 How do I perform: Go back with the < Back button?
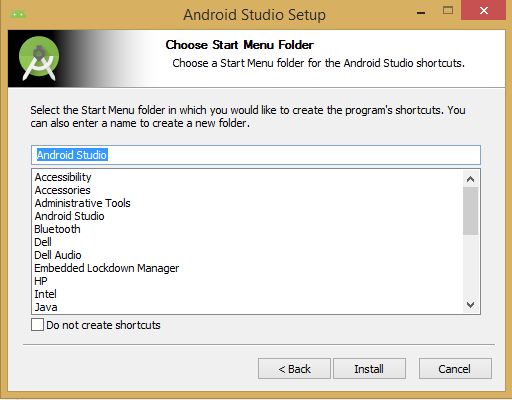click(x=294, y=369)
